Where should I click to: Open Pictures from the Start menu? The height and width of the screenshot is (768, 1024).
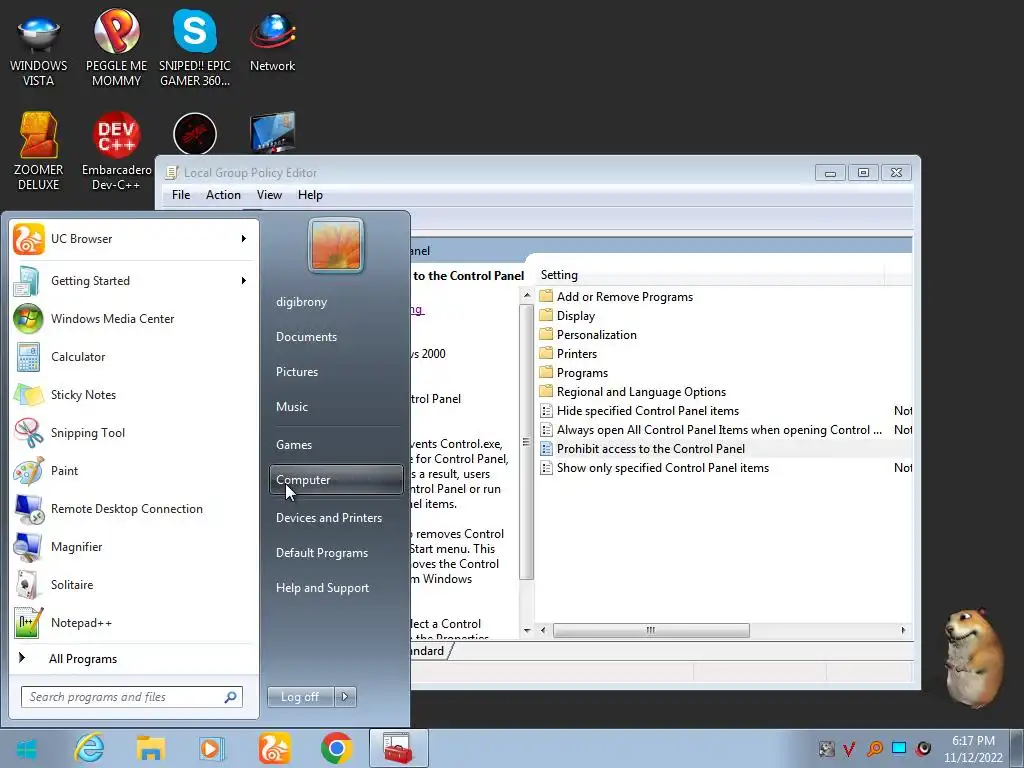[x=336, y=372]
